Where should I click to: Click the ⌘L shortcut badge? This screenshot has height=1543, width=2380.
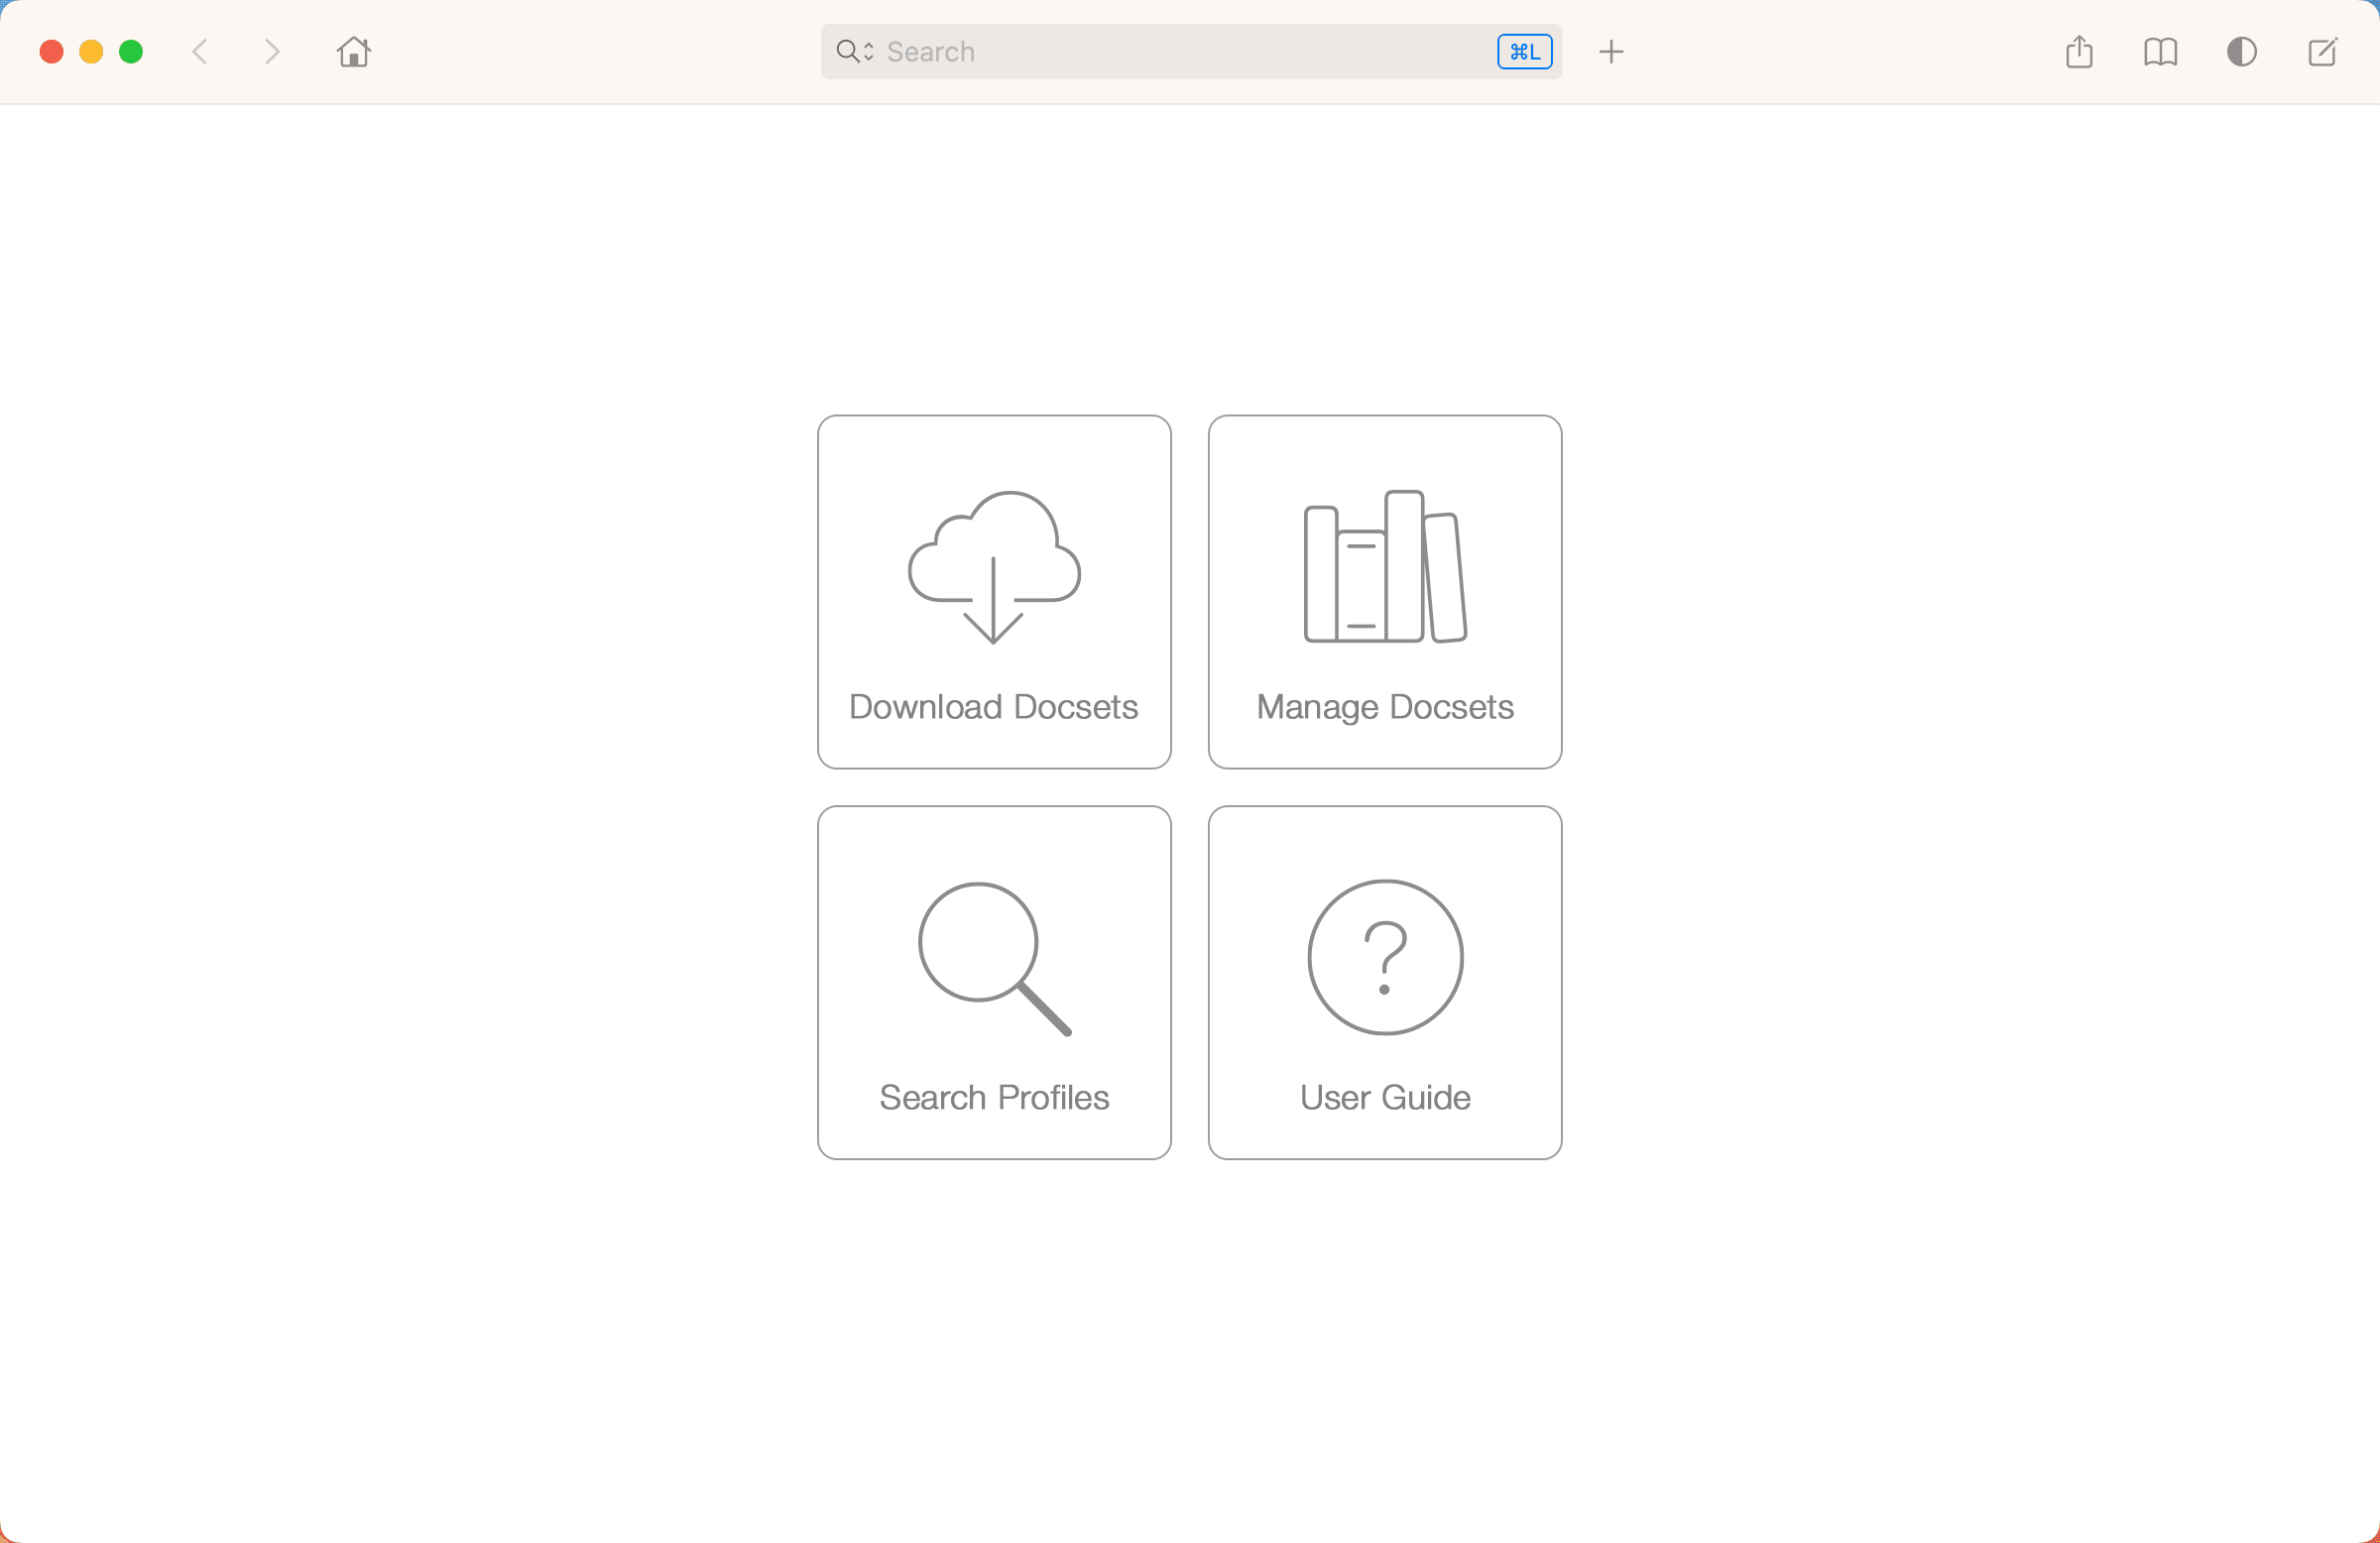click(1524, 52)
